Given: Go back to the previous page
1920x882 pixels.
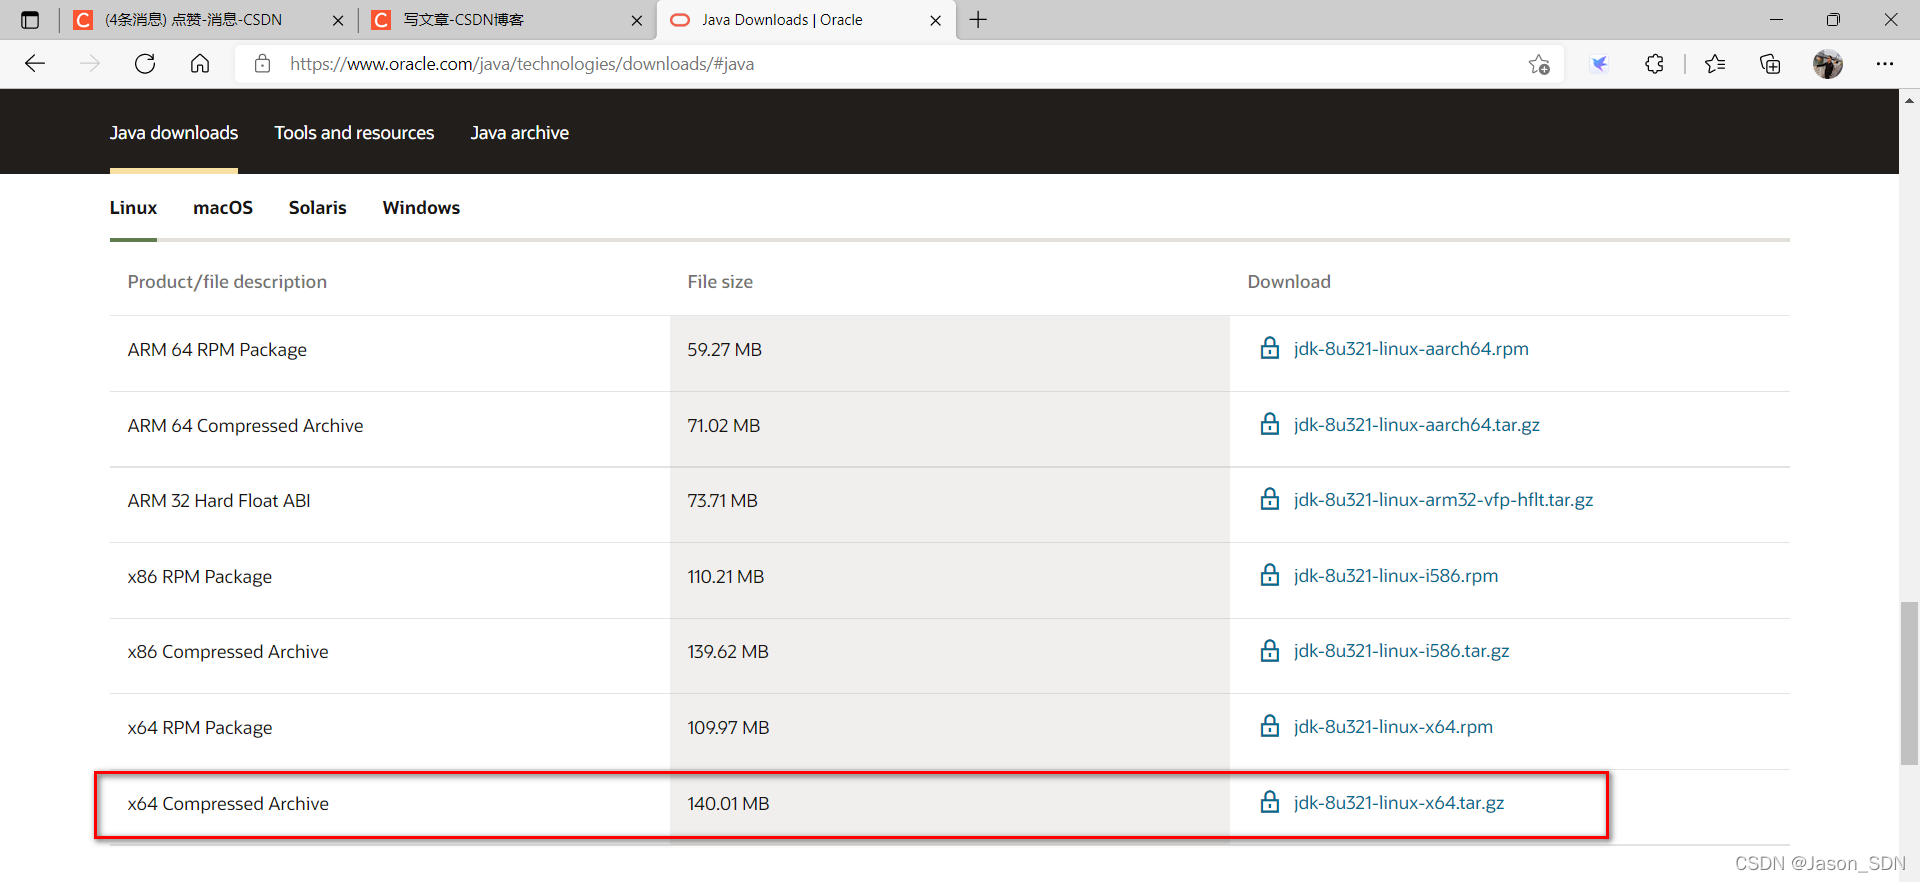Looking at the screenshot, I should [x=35, y=64].
